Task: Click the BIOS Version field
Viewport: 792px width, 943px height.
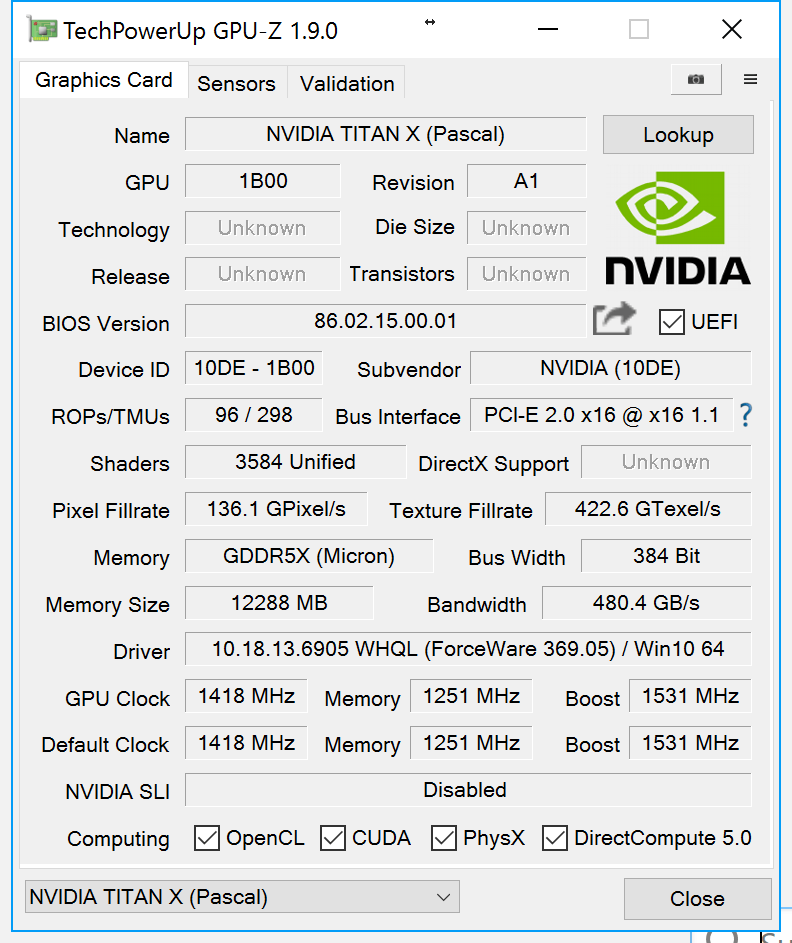Action: pyautogui.click(x=385, y=321)
